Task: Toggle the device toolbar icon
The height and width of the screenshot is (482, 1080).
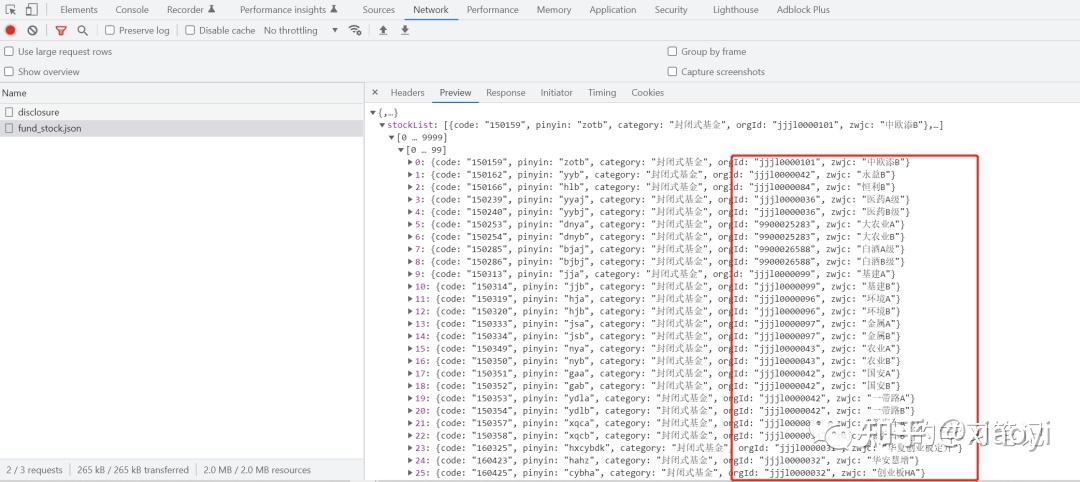Action: point(32,10)
